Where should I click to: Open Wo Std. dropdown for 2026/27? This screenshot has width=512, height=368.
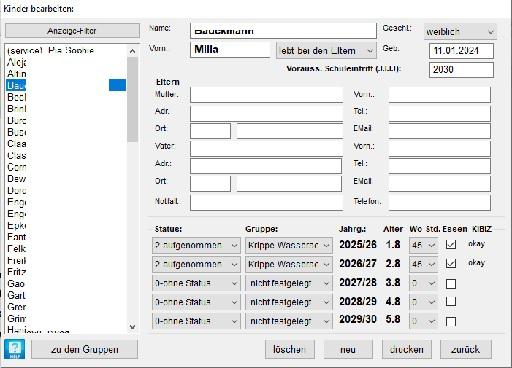(x=423, y=264)
